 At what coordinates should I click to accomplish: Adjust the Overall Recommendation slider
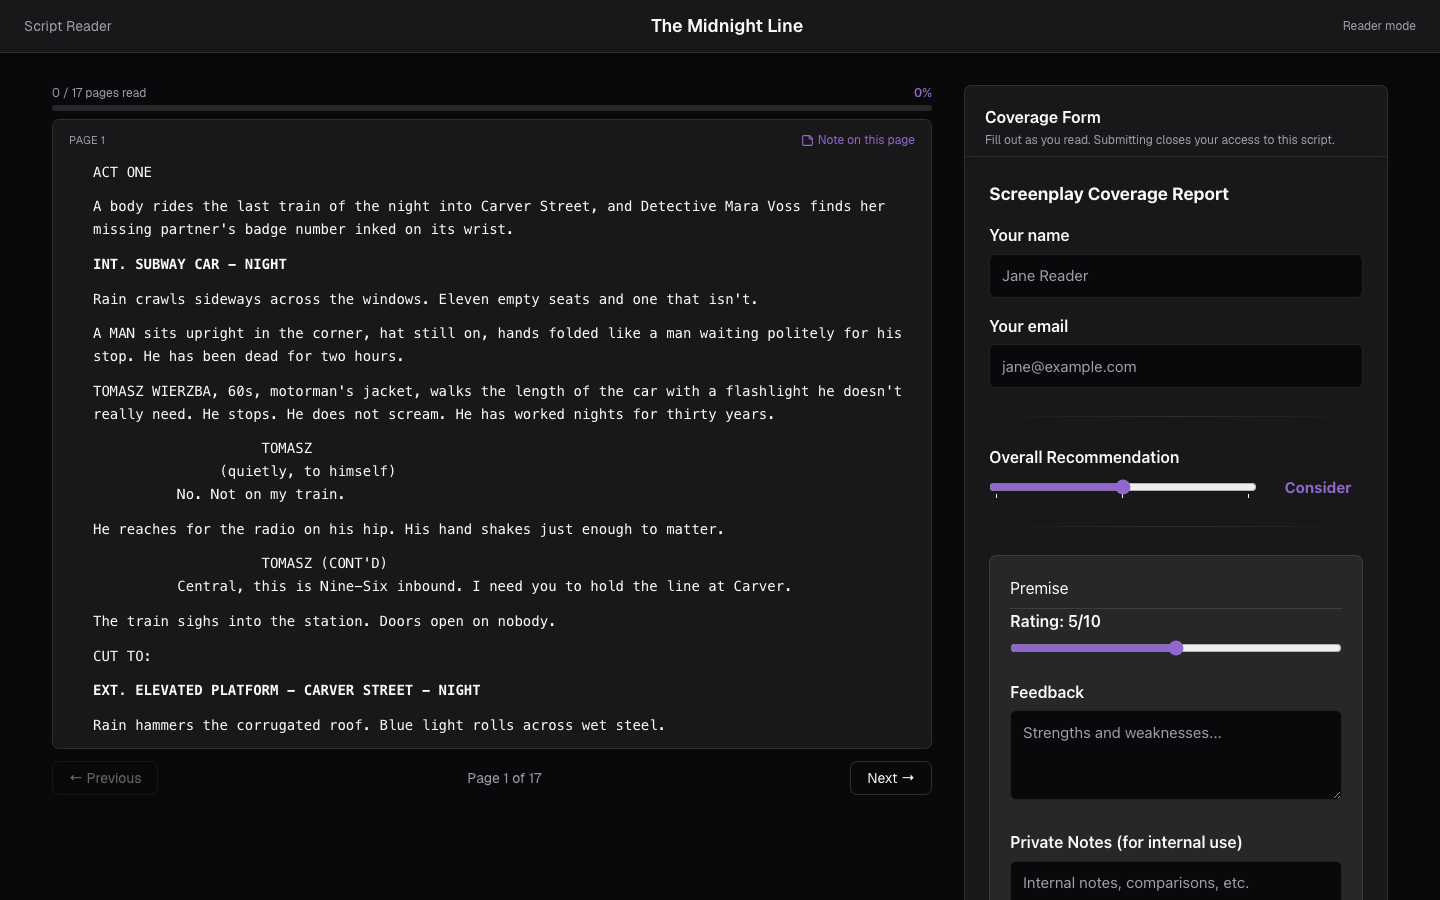[x=1123, y=487]
